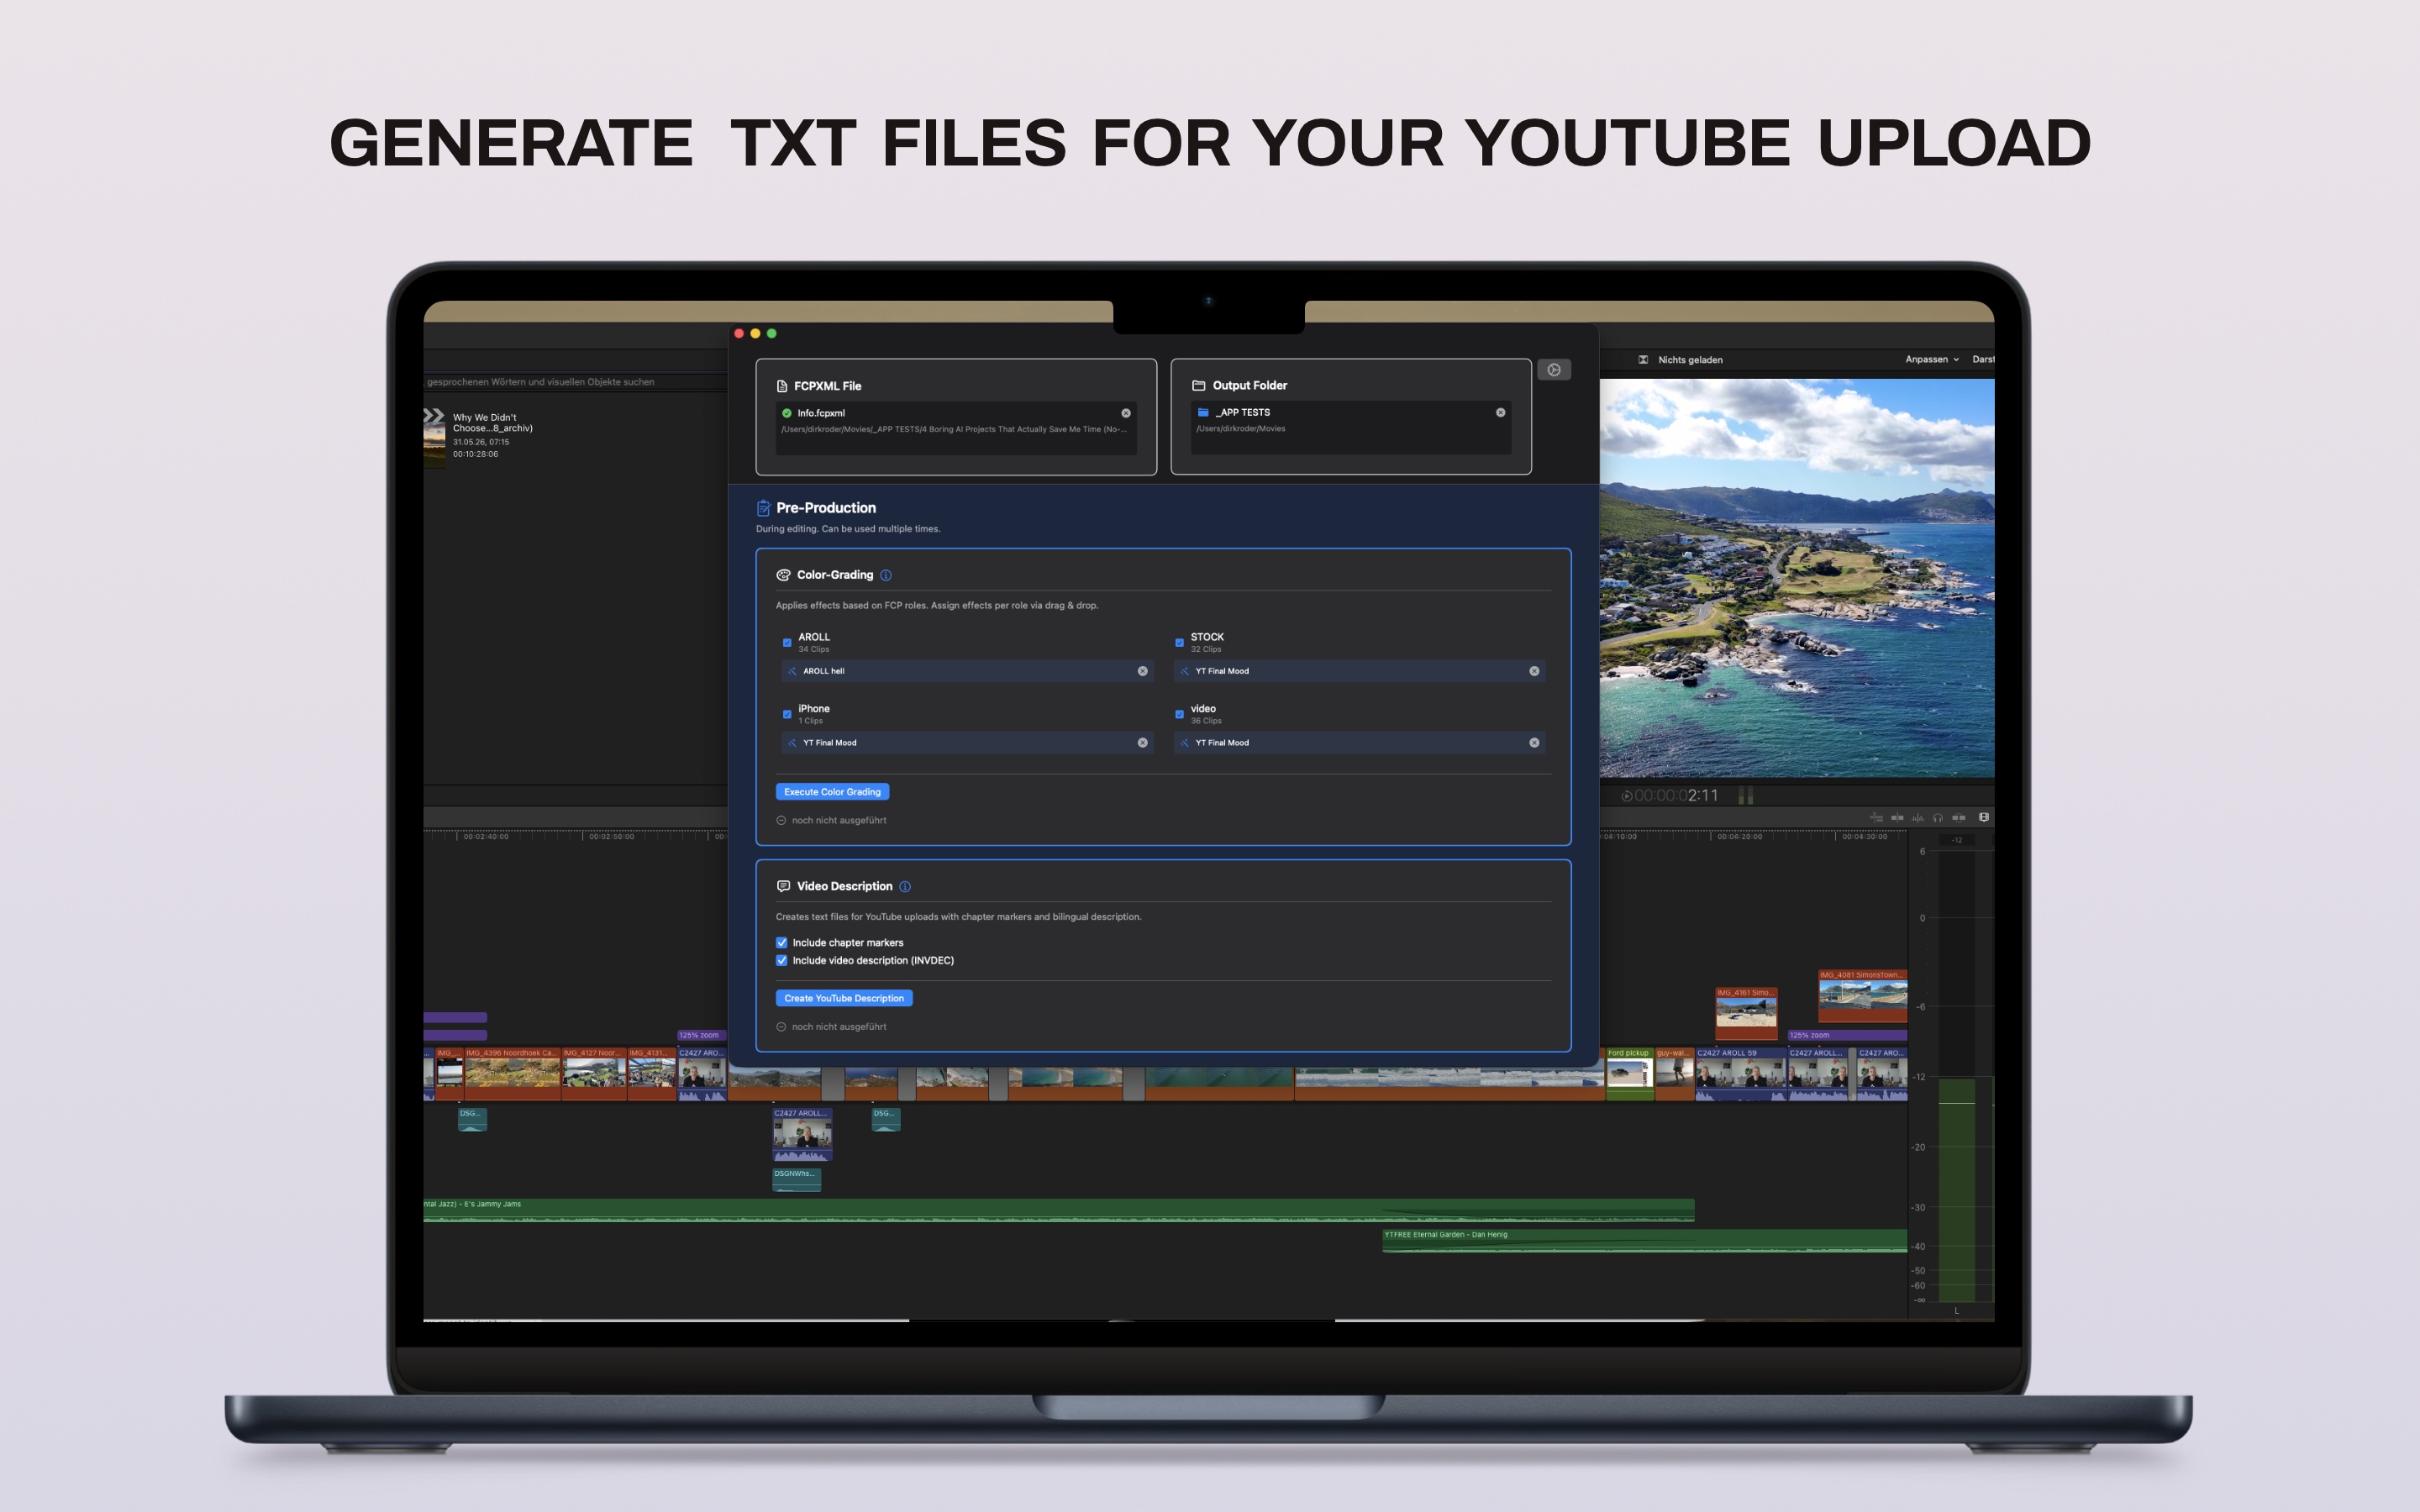Select the iPhone YT Final Mood effect field
2420x1512 pixels.
click(967, 743)
